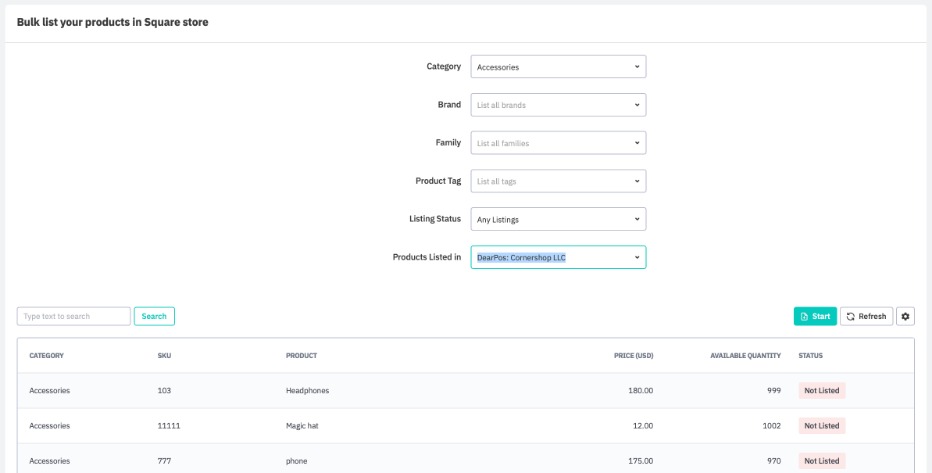Screen dimensions: 932x473
Task: Open the Family dropdown list
Action: pos(558,143)
